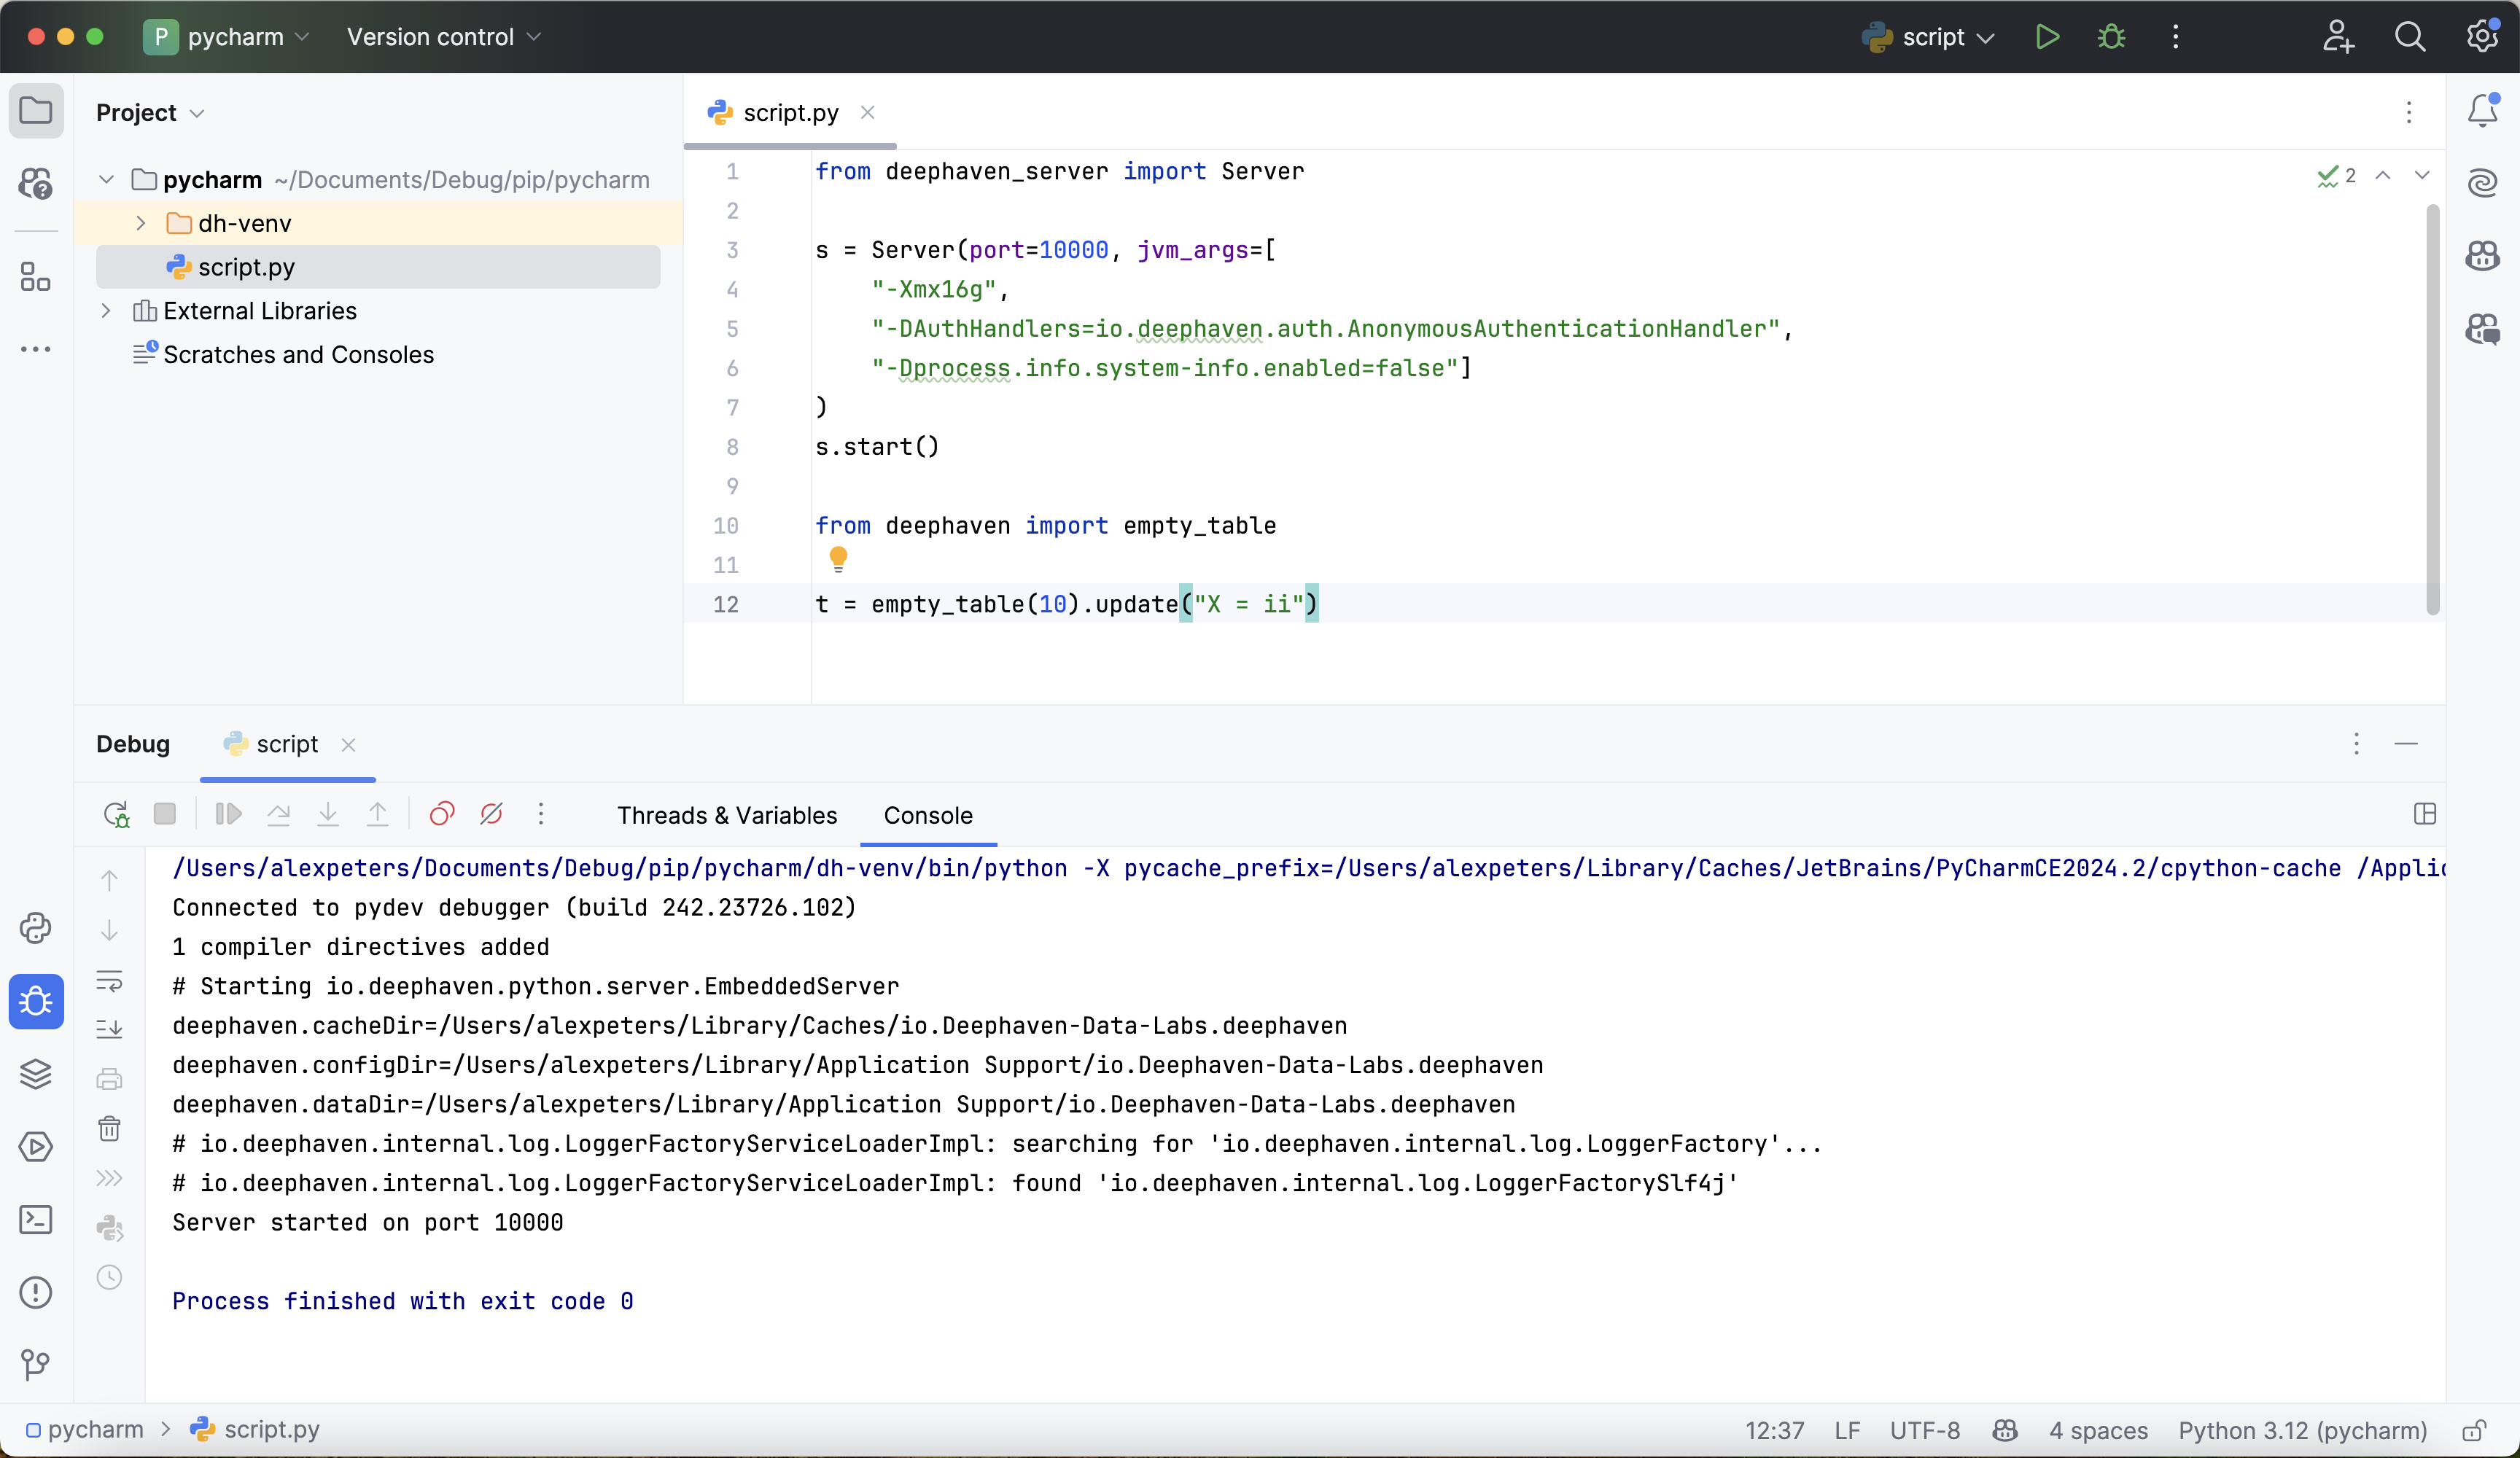The height and width of the screenshot is (1458, 2520).
Task: Click the Rerun debug script icon
Action: [116, 814]
